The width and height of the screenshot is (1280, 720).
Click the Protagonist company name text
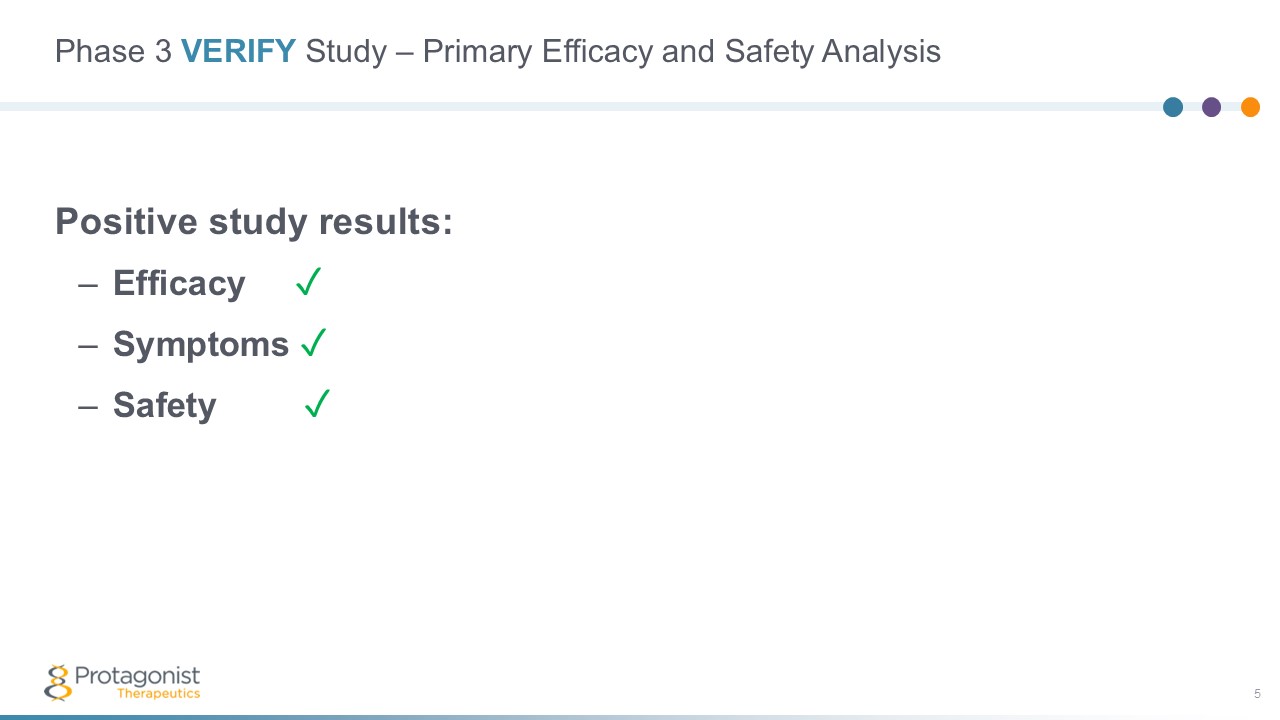(137, 676)
